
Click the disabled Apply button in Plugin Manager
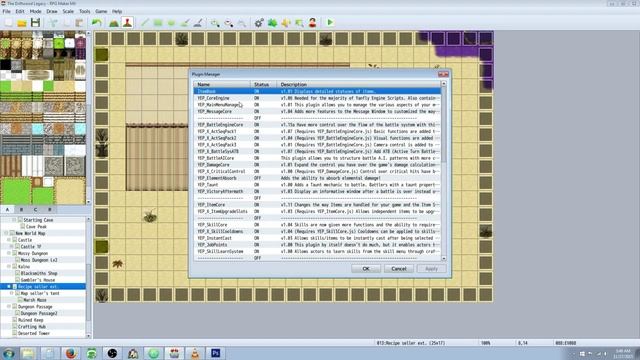431,269
